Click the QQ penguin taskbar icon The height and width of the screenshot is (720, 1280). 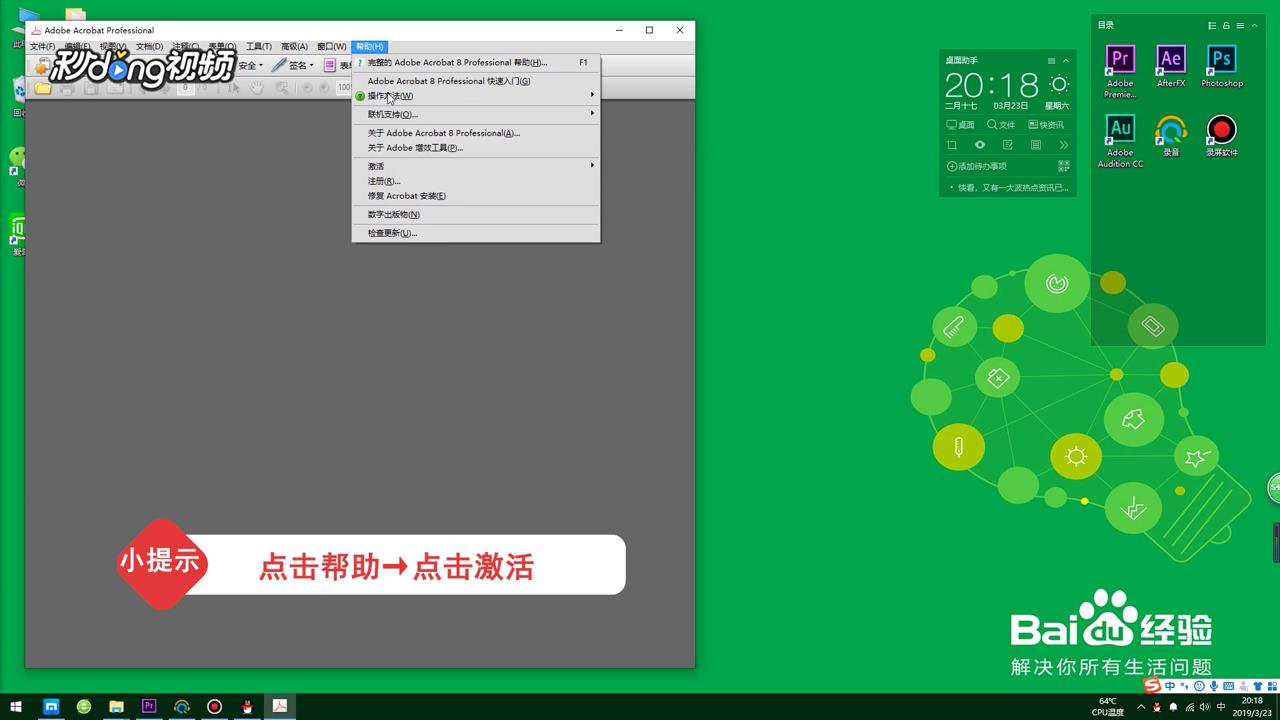[247, 707]
